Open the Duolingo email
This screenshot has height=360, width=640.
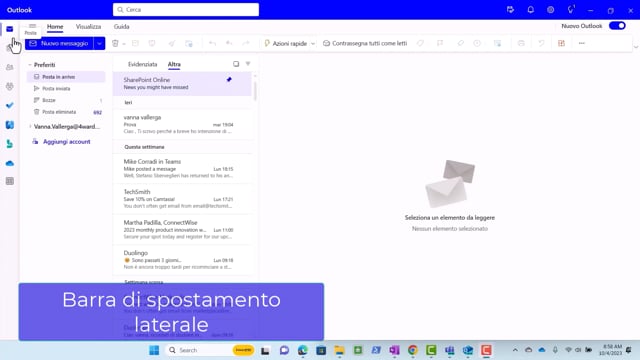point(182,260)
